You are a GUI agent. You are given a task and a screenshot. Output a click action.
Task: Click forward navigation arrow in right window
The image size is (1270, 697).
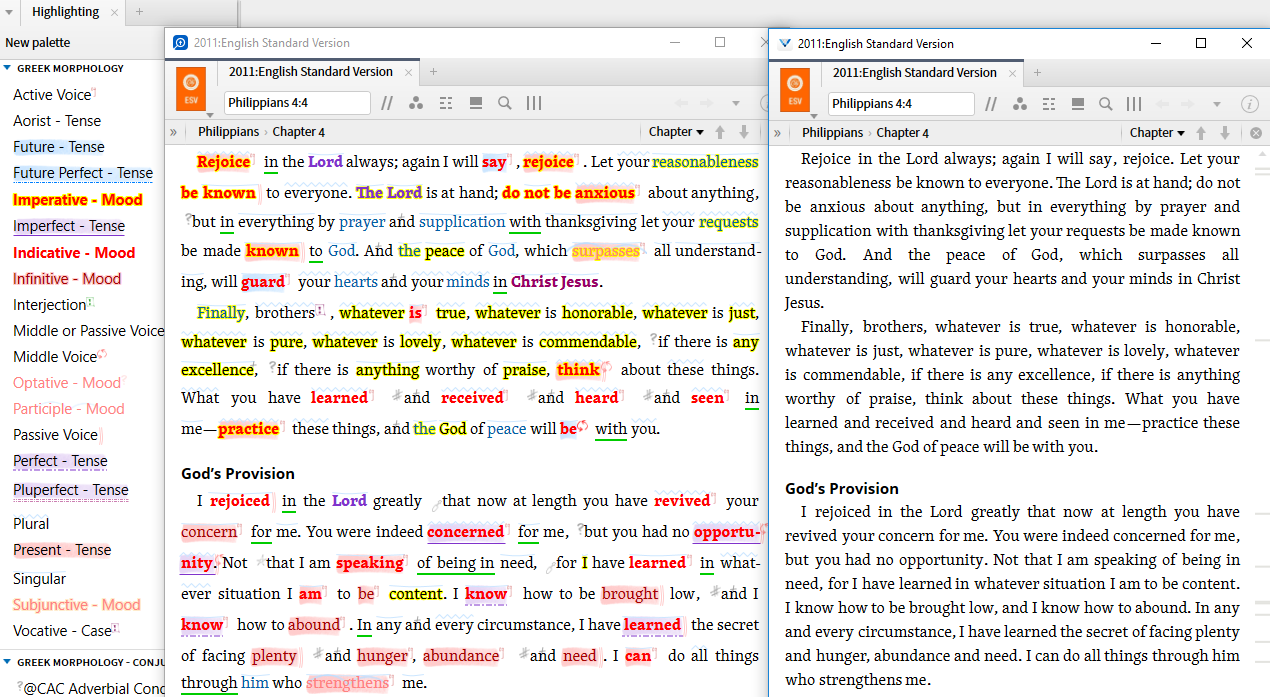point(1190,104)
